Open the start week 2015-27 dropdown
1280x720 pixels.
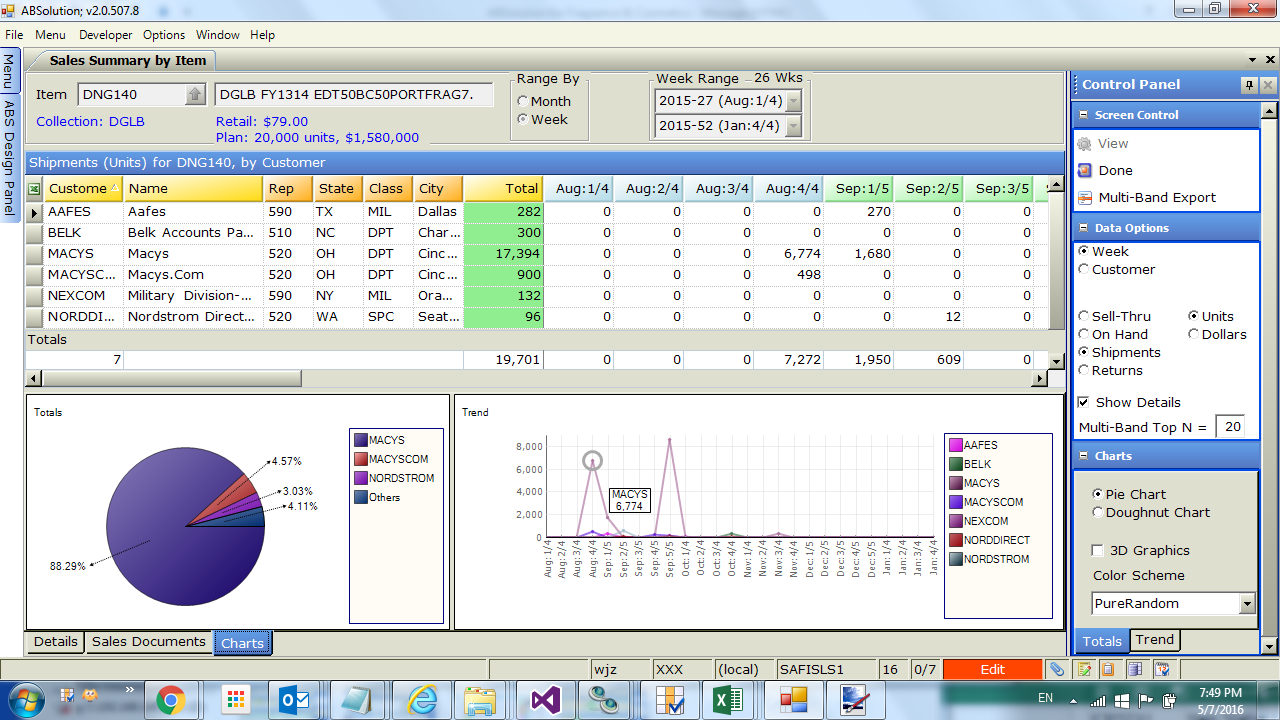coord(794,101)
